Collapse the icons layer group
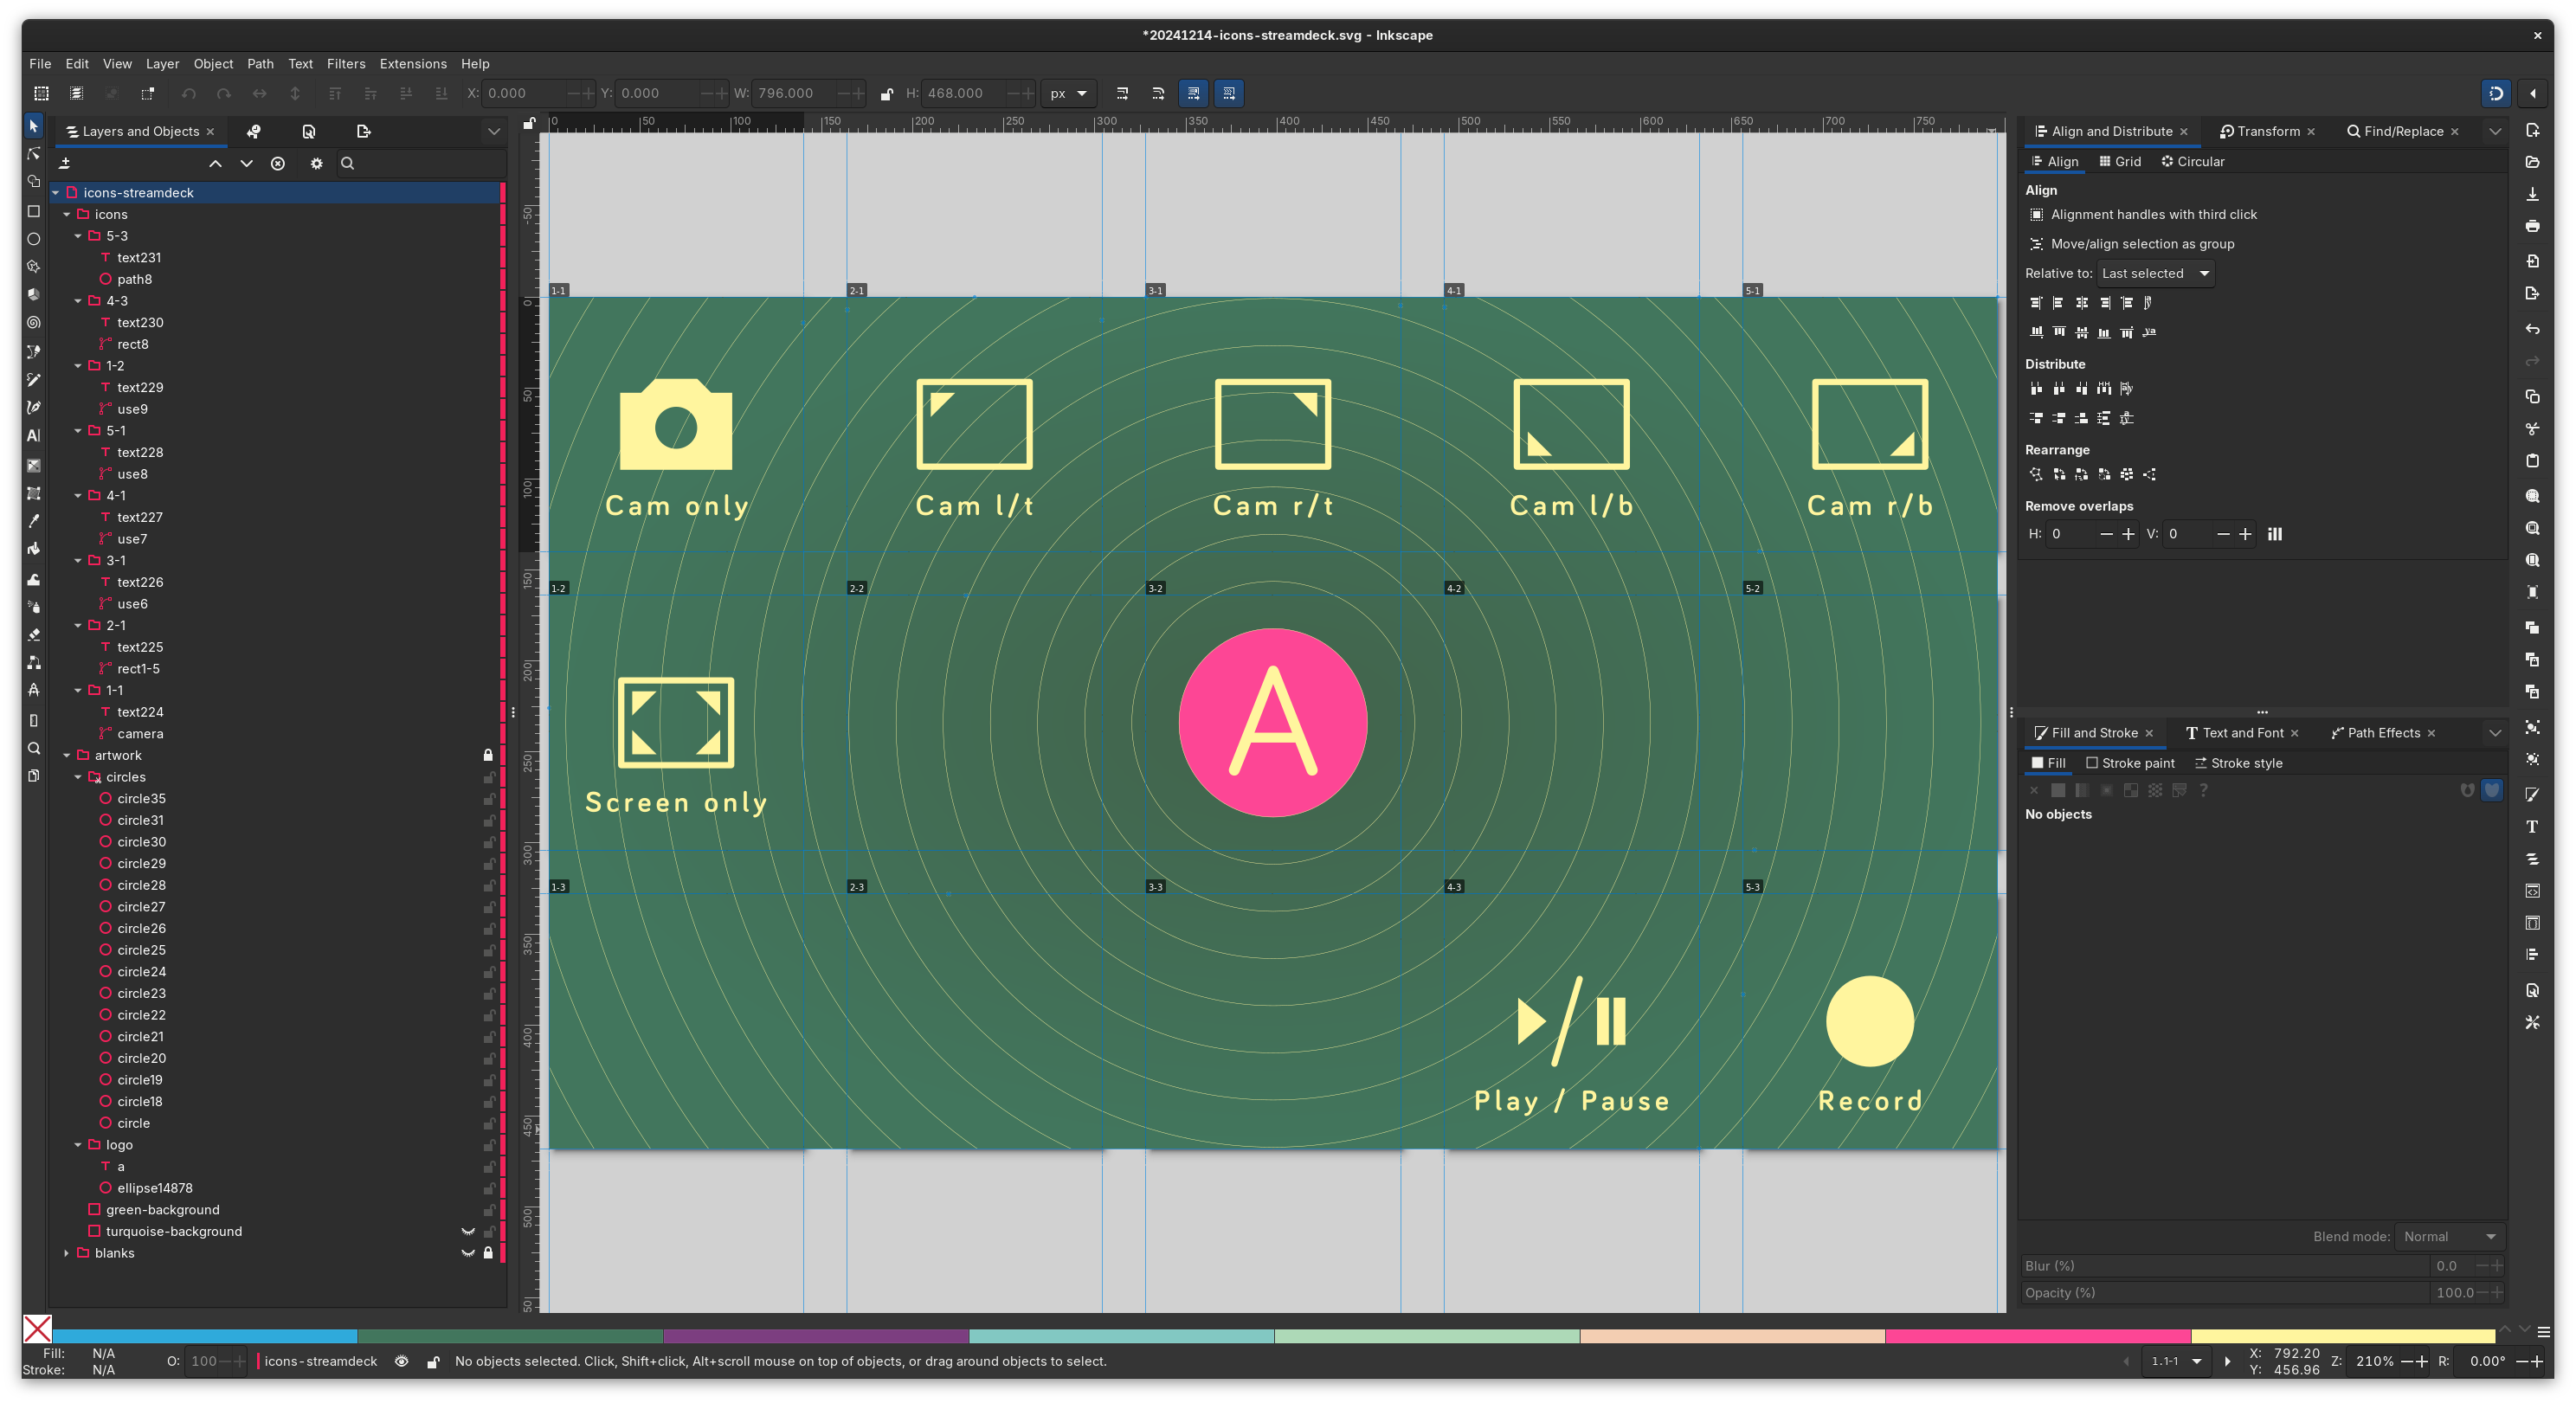2576x1403 pixels. (67, 214)
